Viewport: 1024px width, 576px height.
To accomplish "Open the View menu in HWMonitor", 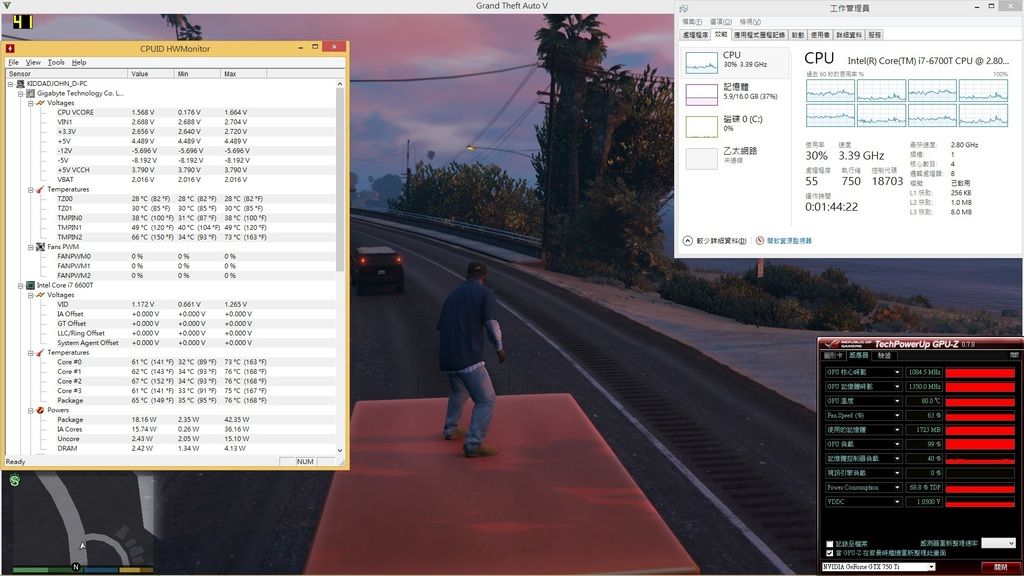I will [x=33, y=62].
